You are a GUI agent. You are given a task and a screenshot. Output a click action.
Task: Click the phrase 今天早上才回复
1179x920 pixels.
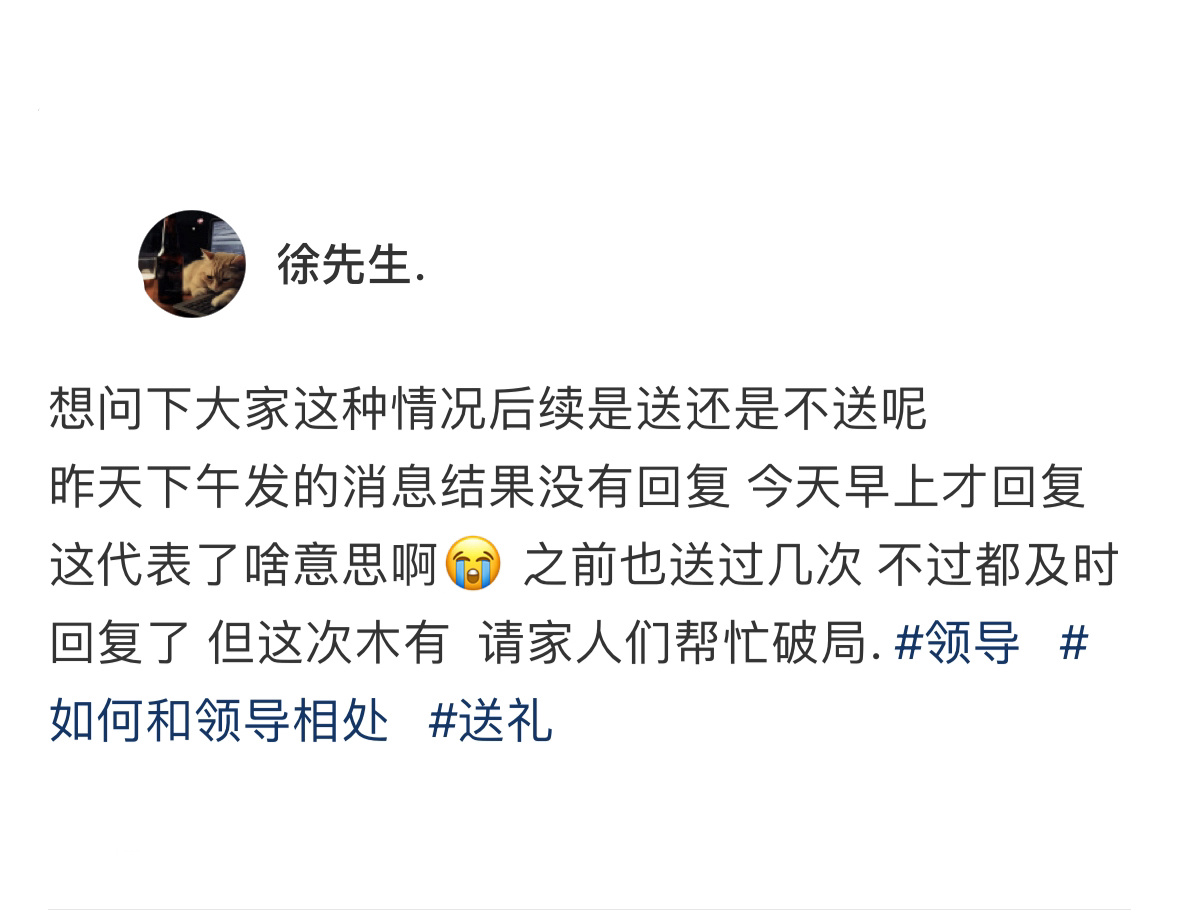(916, 487)
